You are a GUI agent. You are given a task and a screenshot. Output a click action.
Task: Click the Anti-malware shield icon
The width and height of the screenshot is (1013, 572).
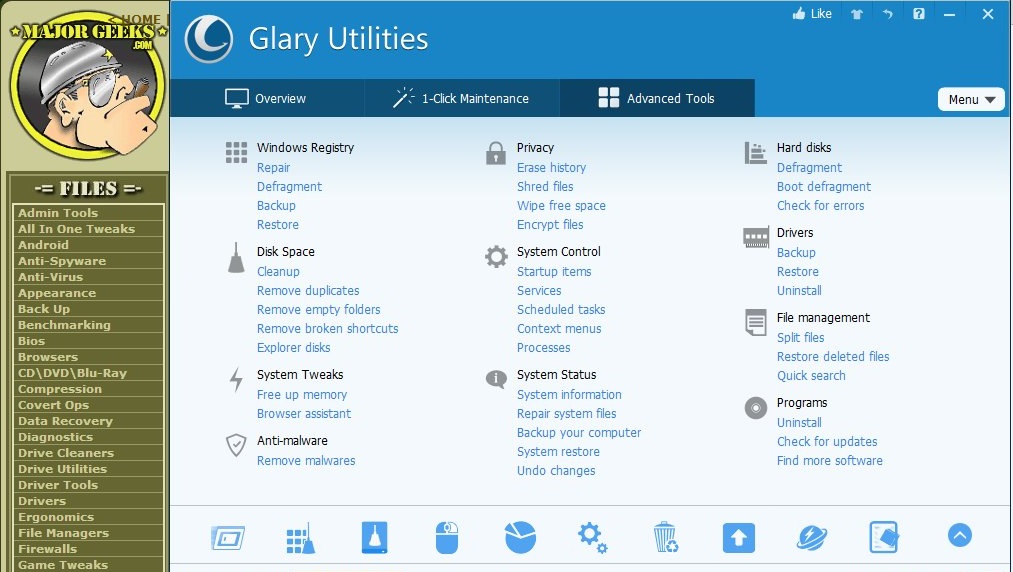point(236,445)
